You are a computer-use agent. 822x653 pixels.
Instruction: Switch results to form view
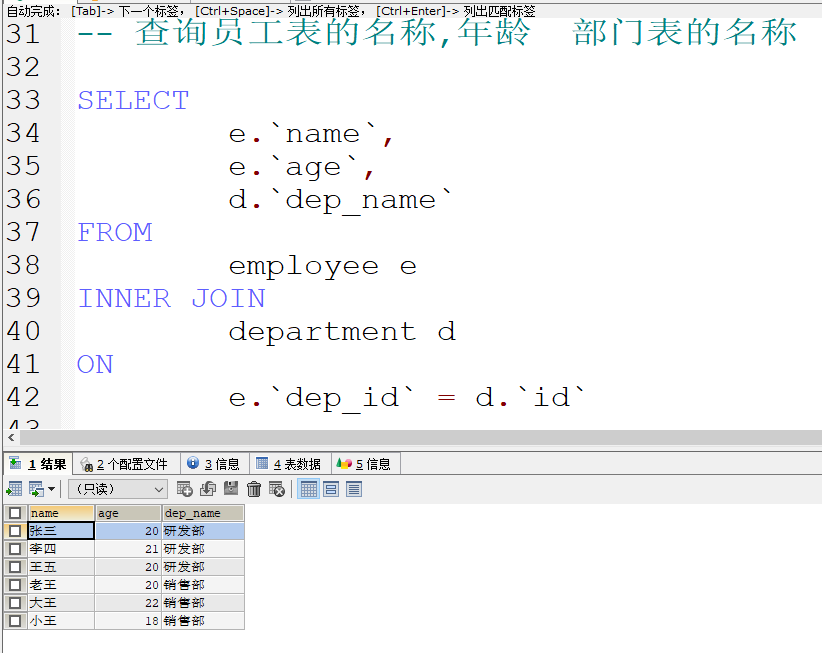pos(332,488)
